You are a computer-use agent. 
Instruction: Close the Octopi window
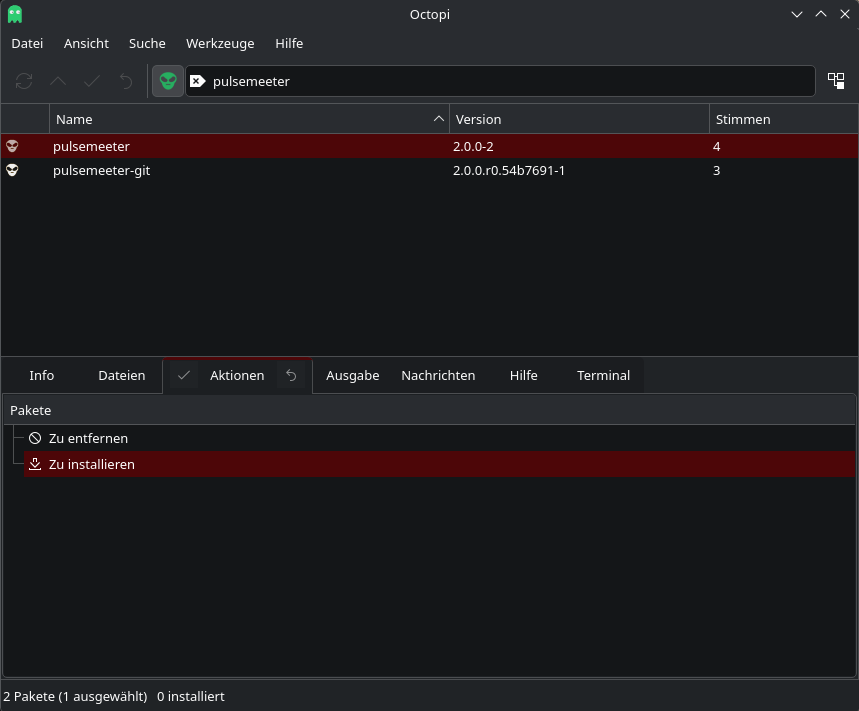click(845, 14)
